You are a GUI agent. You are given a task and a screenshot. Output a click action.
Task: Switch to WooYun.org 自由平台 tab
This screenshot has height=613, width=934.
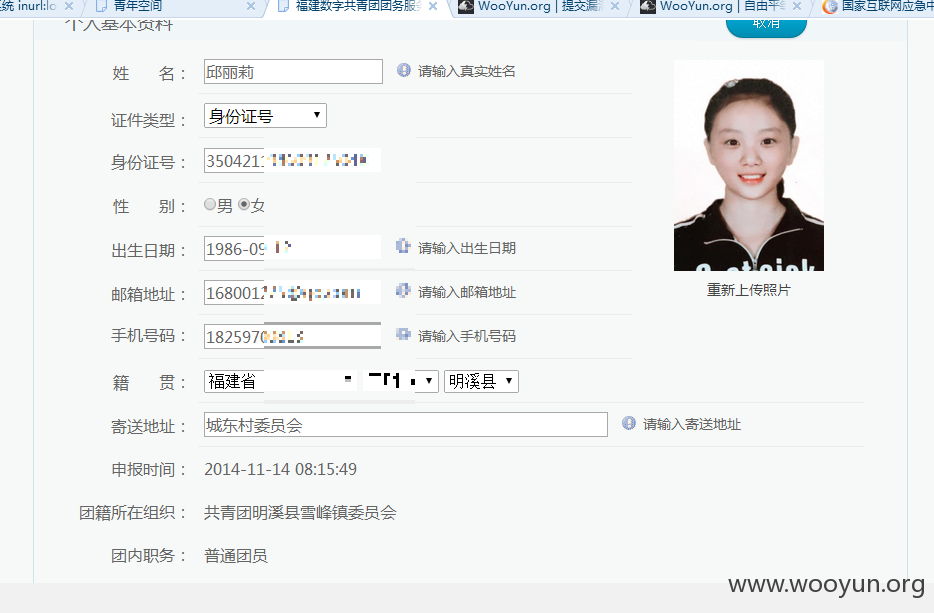(x=721, y=7)
